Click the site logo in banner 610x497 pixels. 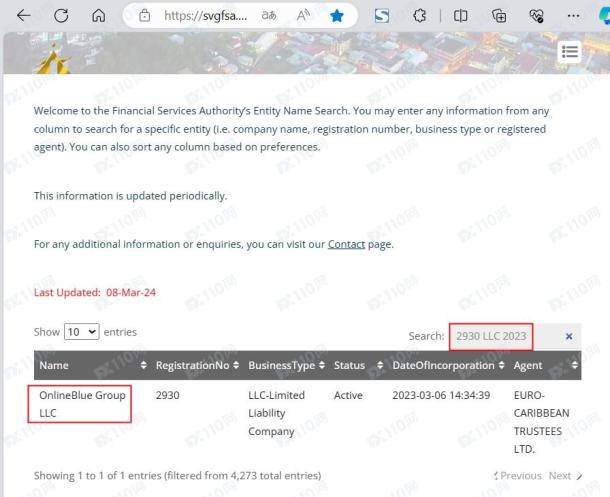53,60
